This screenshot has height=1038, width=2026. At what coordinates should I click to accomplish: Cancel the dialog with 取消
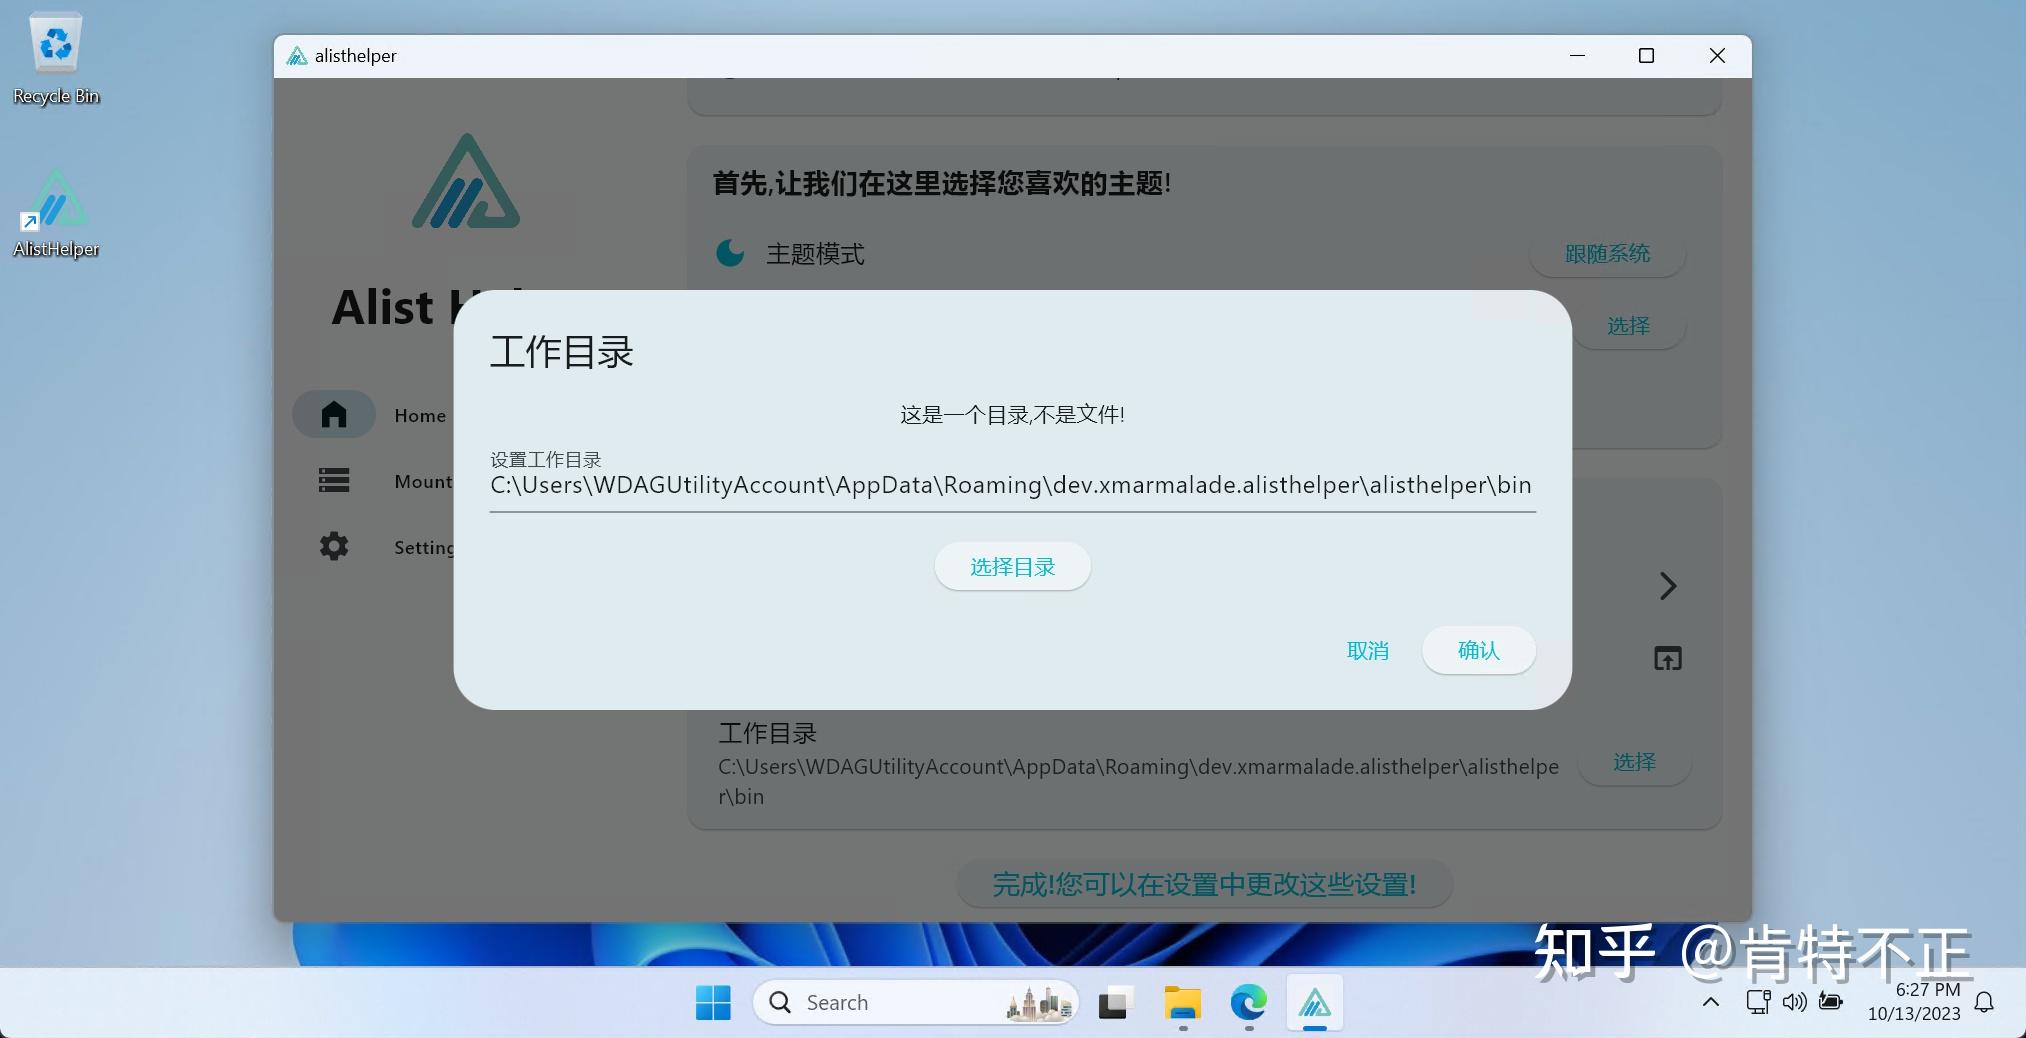pyautogui.click(x=1368, y=651)
